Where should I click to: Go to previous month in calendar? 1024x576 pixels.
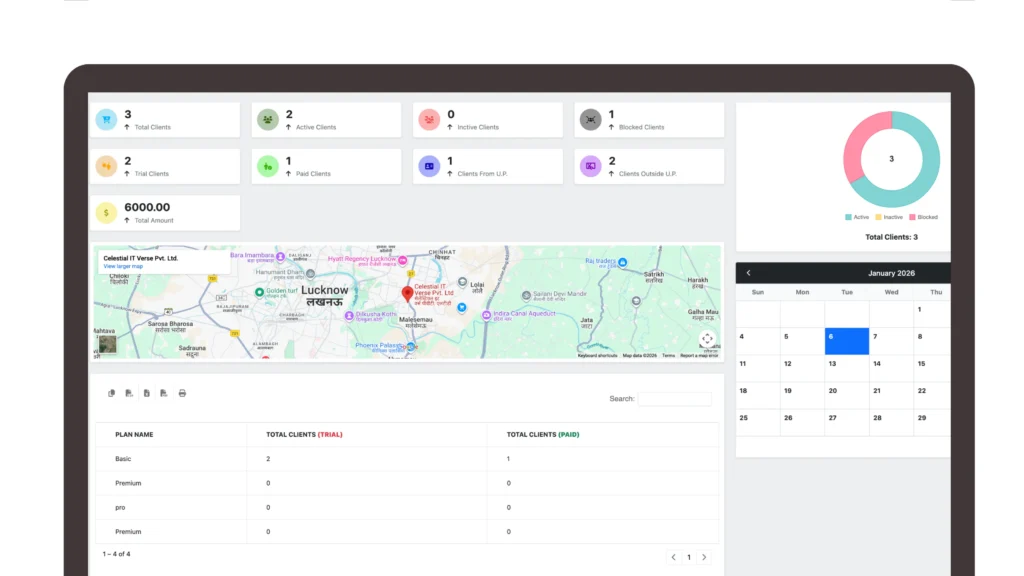(748, 273)
